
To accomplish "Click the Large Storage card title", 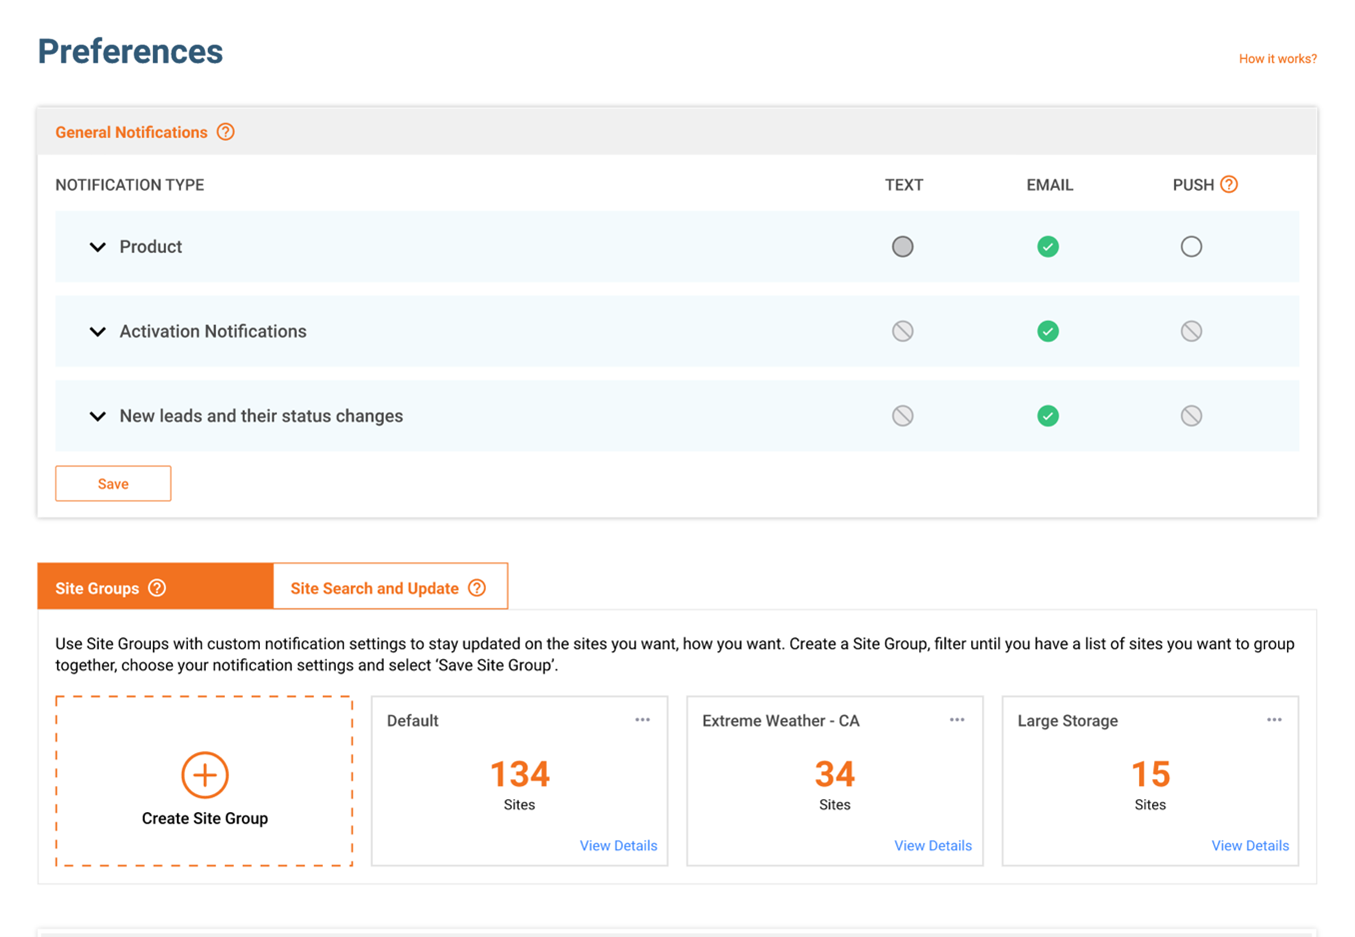I will [1068, 721].
